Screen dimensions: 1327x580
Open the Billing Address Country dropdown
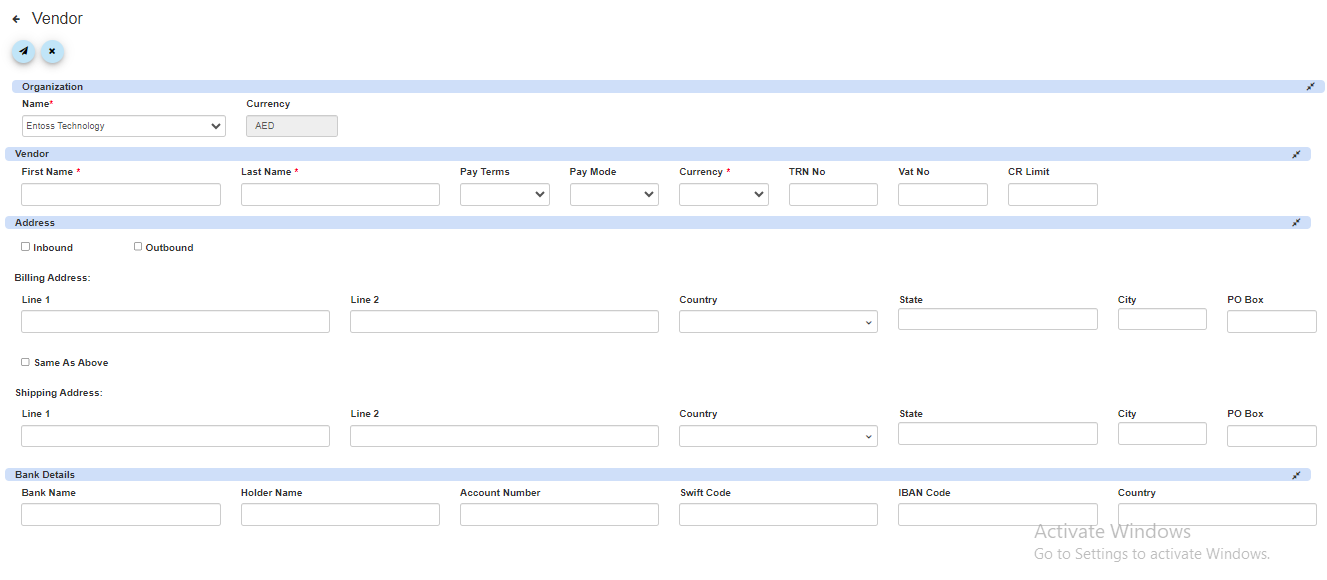coord(778,322)
